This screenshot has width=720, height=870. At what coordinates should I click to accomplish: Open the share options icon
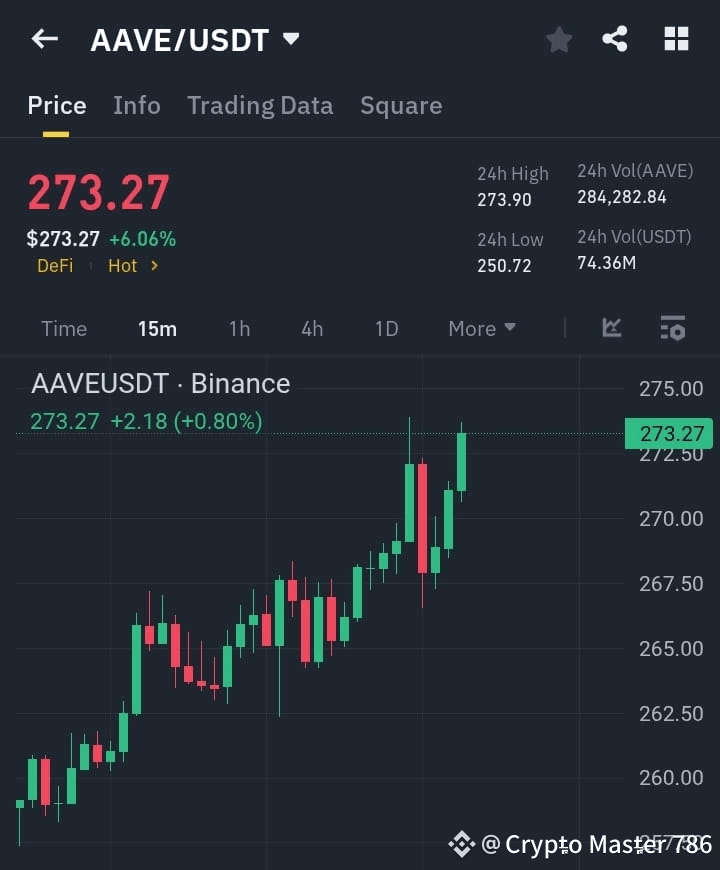[617, 39]
